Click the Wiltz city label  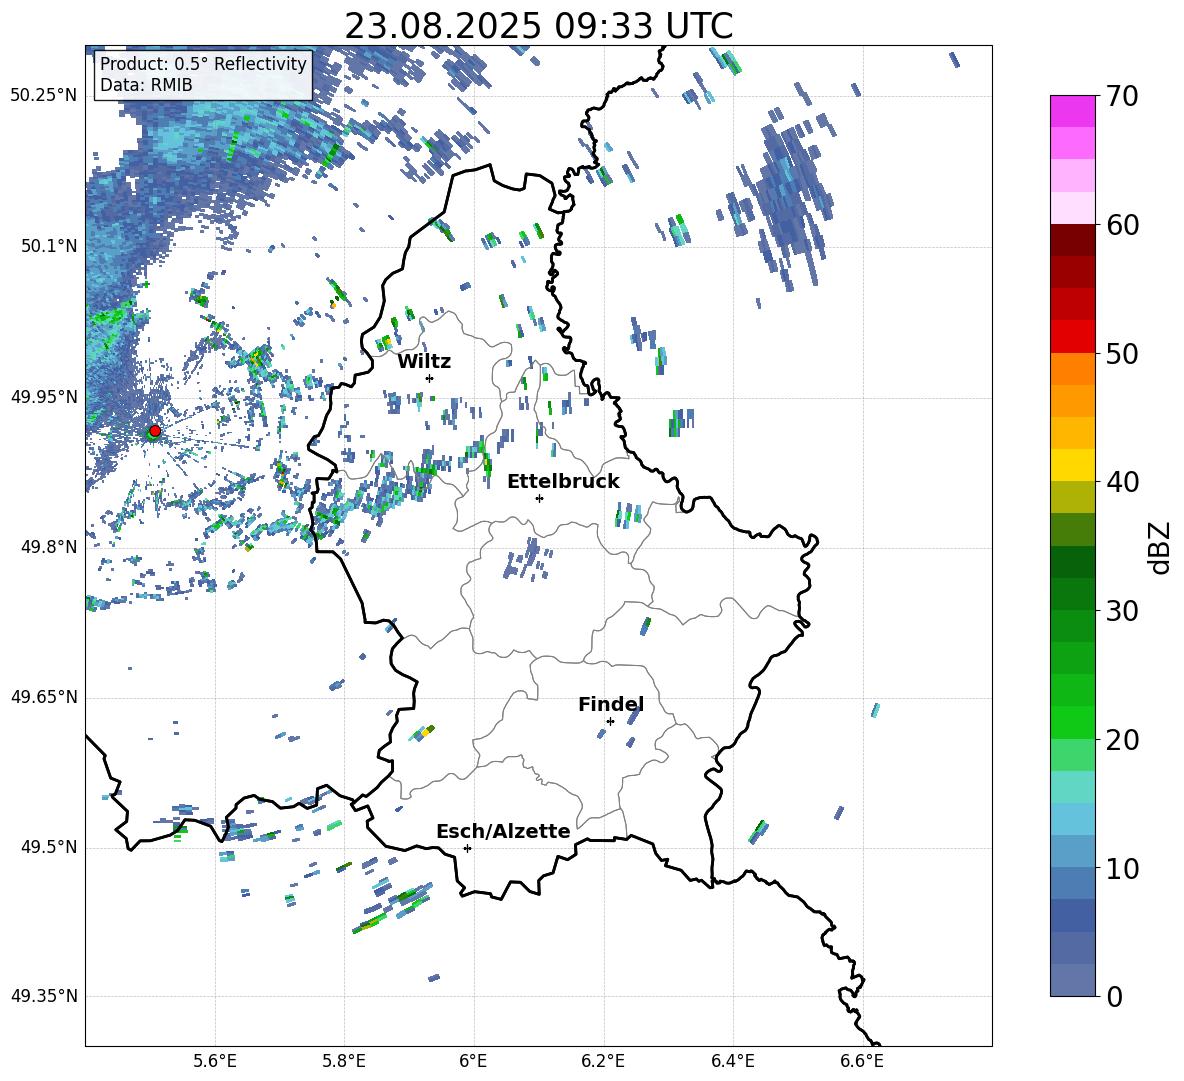tap(424, 362)
